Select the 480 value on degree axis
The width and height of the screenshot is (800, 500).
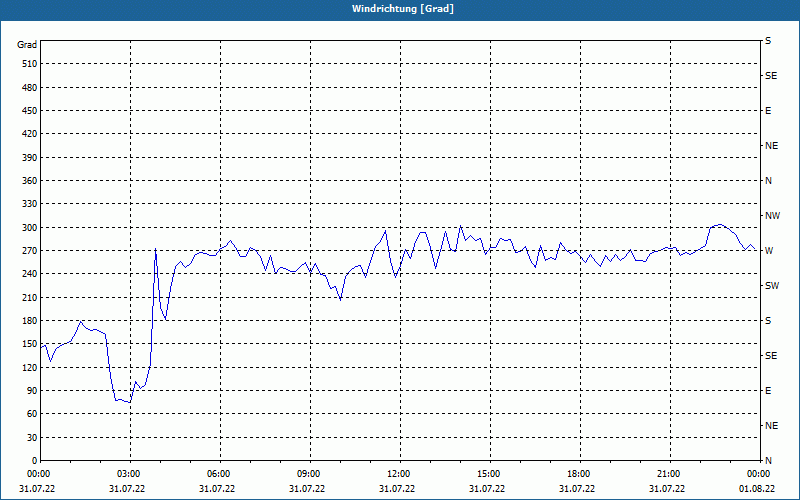pos(30,87)
